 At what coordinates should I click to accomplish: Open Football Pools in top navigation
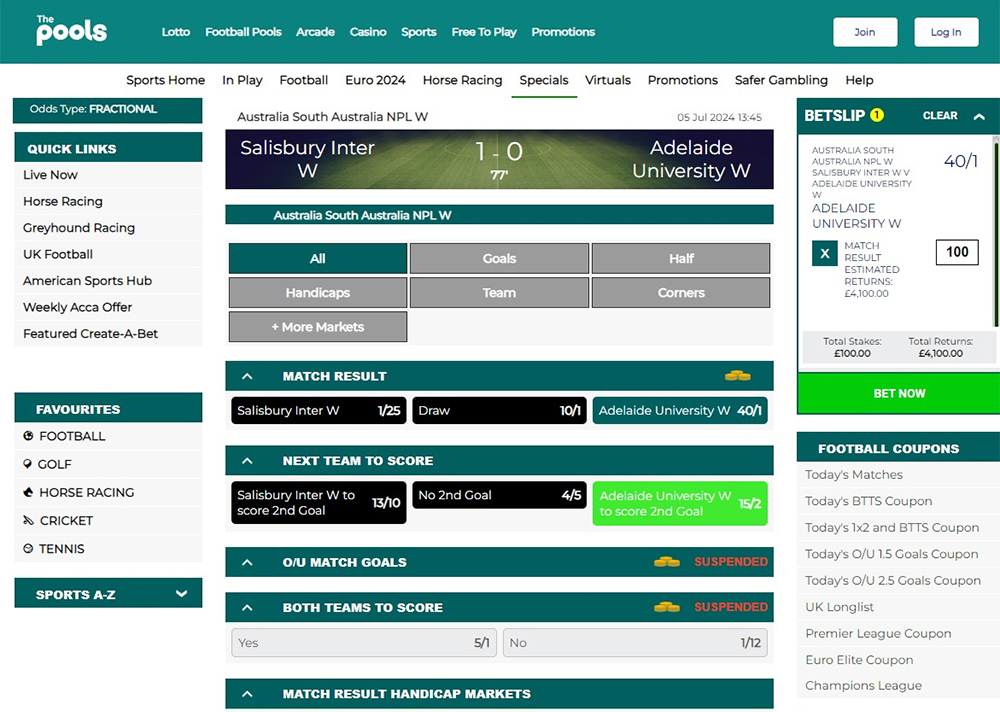[243, 32]
